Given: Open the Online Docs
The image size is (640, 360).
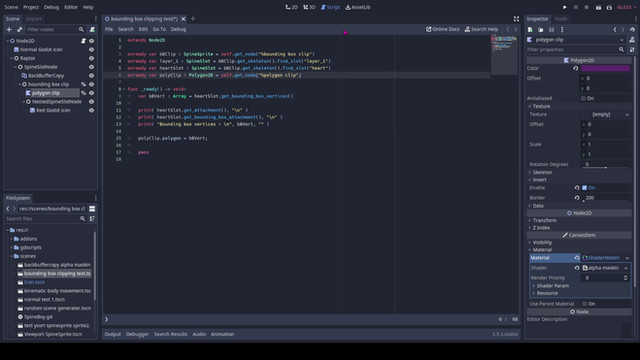Looking at the screenshot, I should click(x=442, y=29).
